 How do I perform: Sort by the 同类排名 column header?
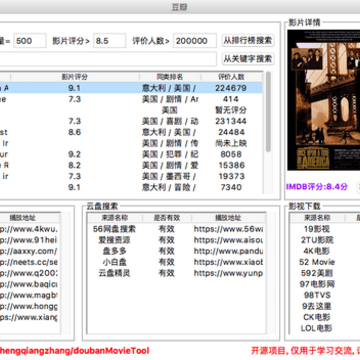pyautogui.click(x=170, y=77)
